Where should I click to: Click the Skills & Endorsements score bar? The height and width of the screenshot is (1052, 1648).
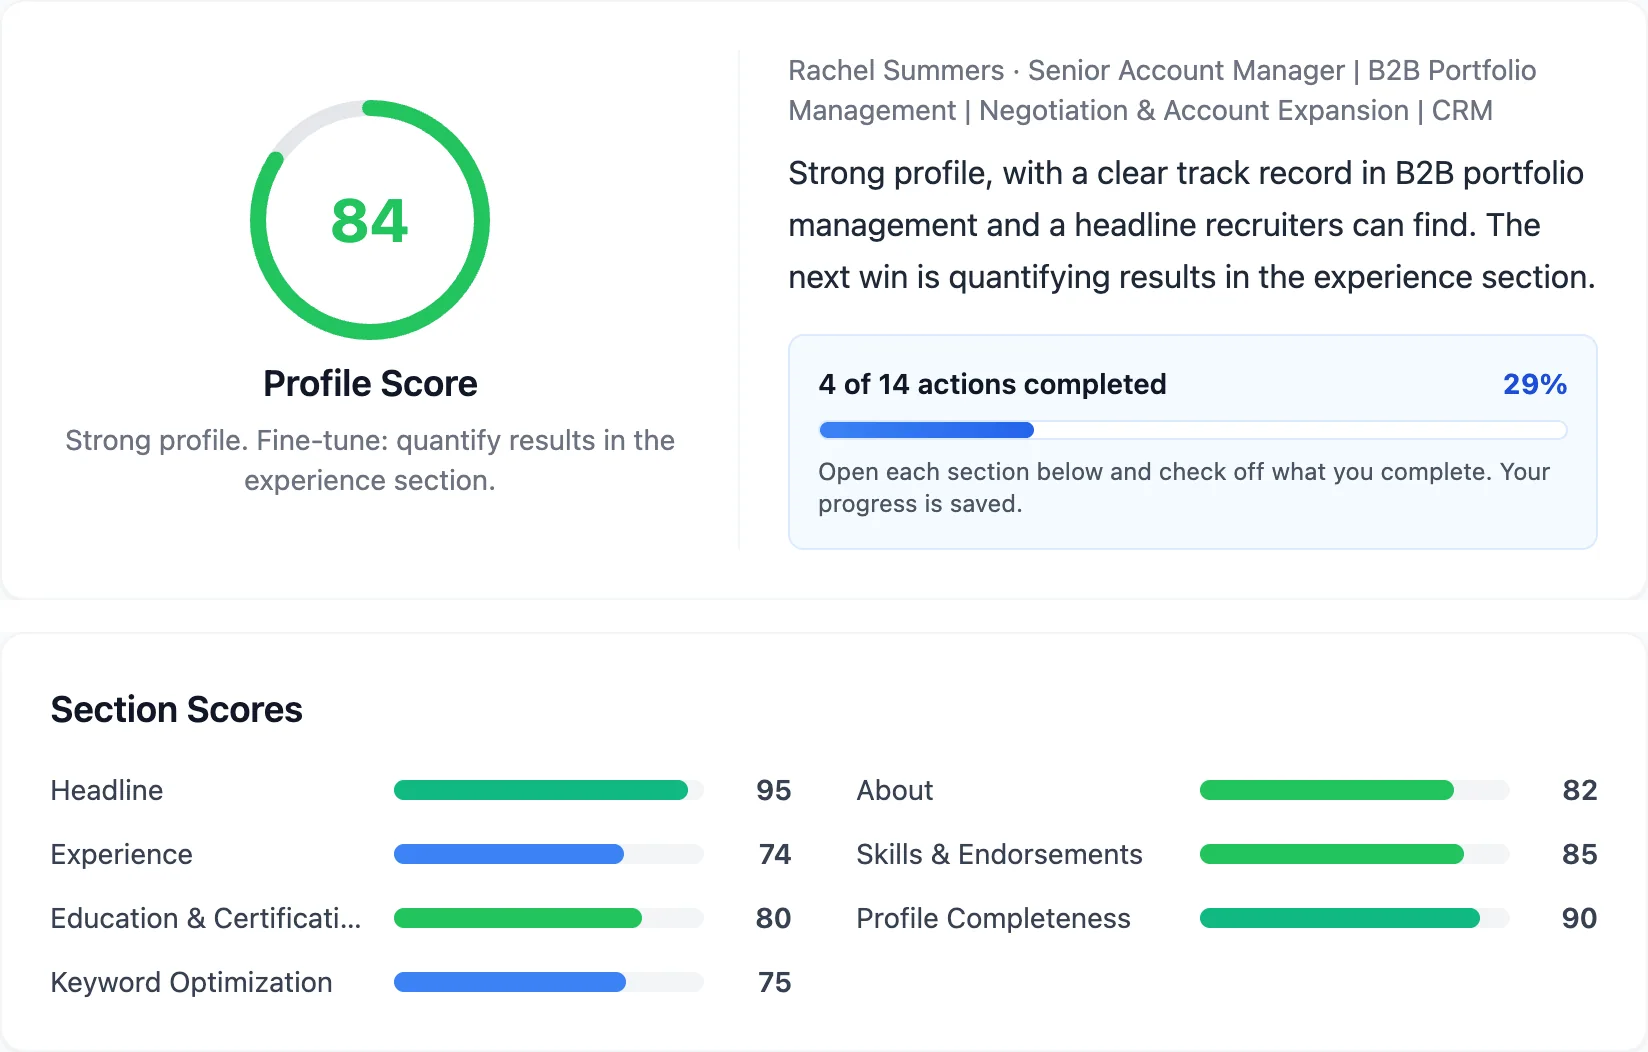(x=1354, y=854)
